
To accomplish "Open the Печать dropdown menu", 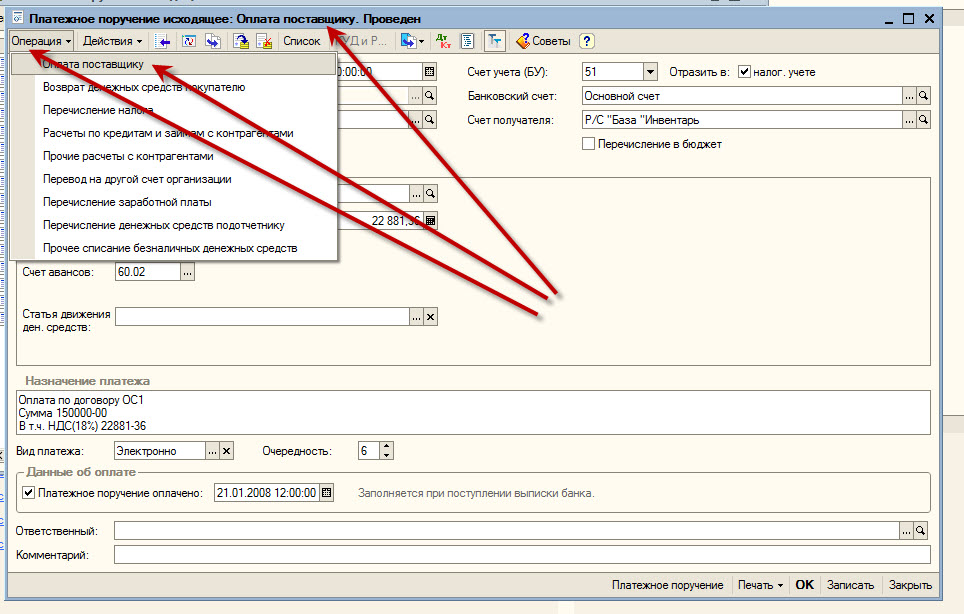I will pos(760,585).
